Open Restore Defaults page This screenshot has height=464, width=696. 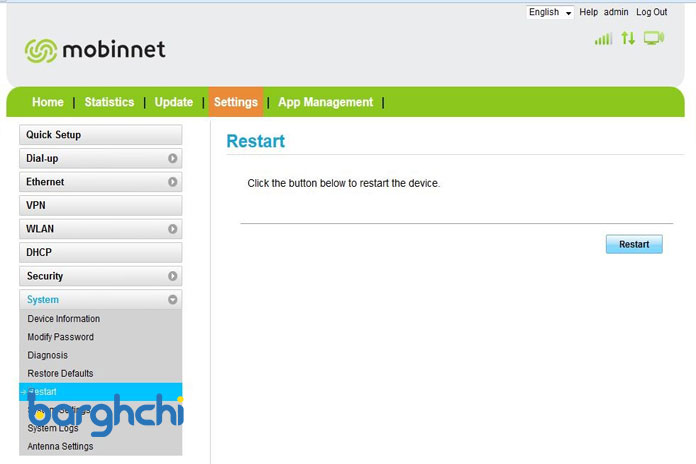pyautogui.click(x=60, y=373)
